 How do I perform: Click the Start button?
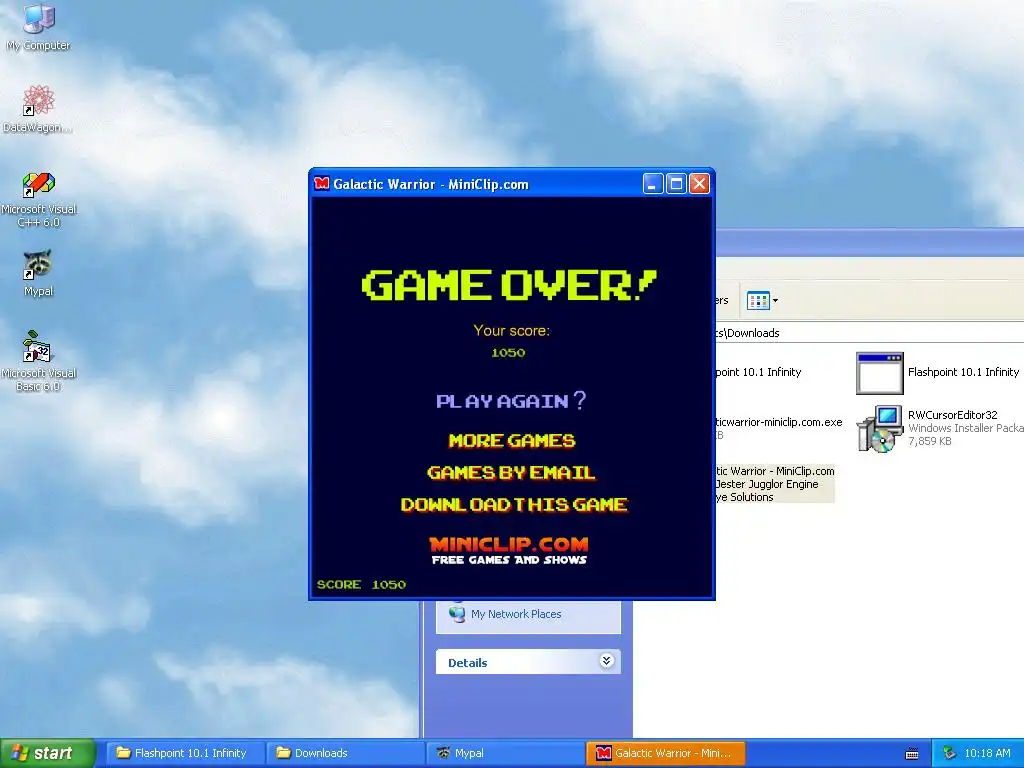[48, 753]
